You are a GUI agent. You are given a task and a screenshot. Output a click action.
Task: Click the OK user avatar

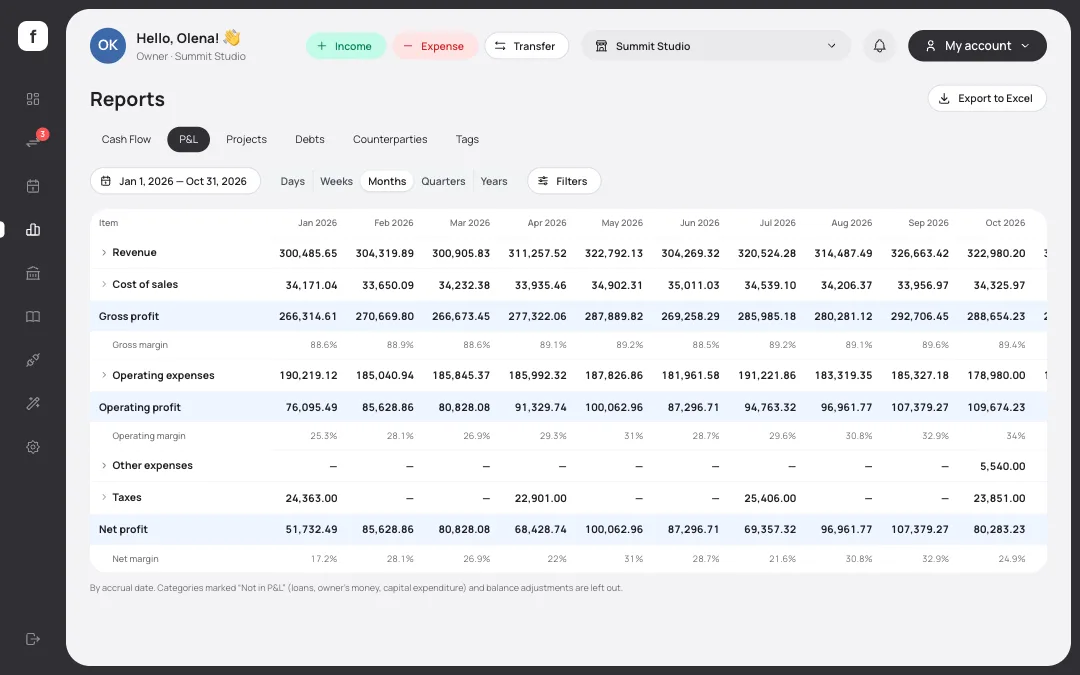108,45
